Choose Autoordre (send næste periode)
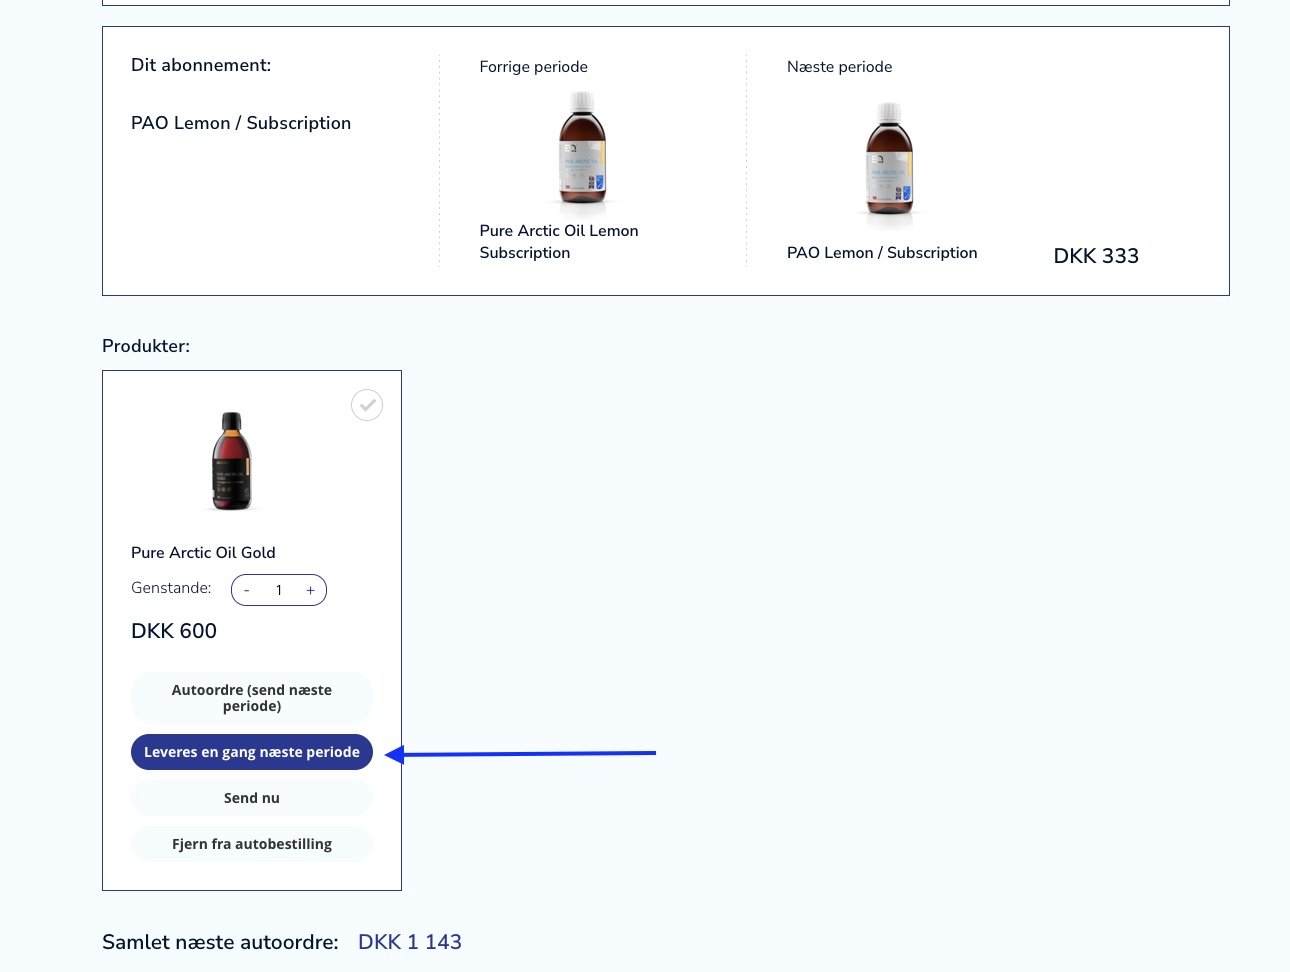This screenshot has width=1290, height=972. point(252,698)
